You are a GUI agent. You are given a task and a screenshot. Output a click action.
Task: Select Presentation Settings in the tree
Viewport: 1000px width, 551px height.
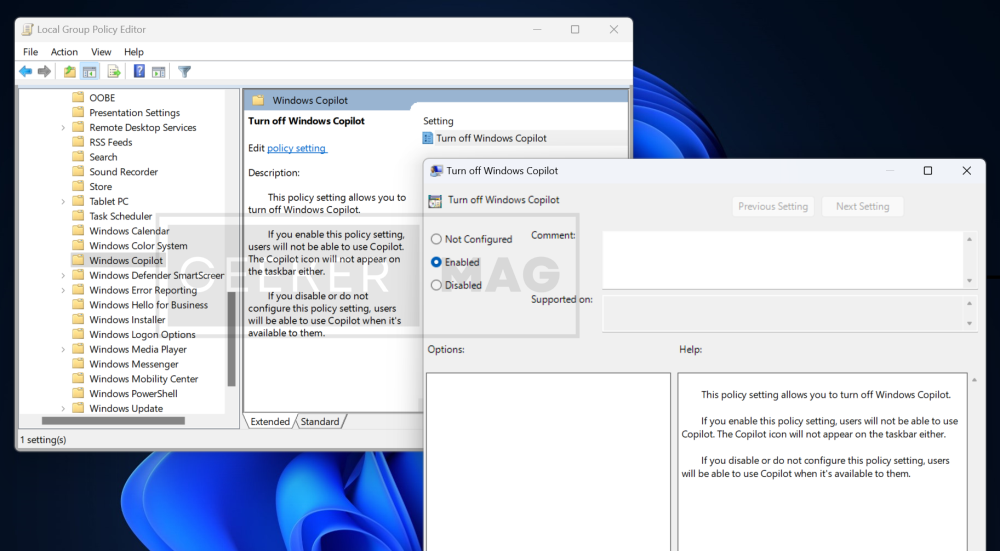135,113
